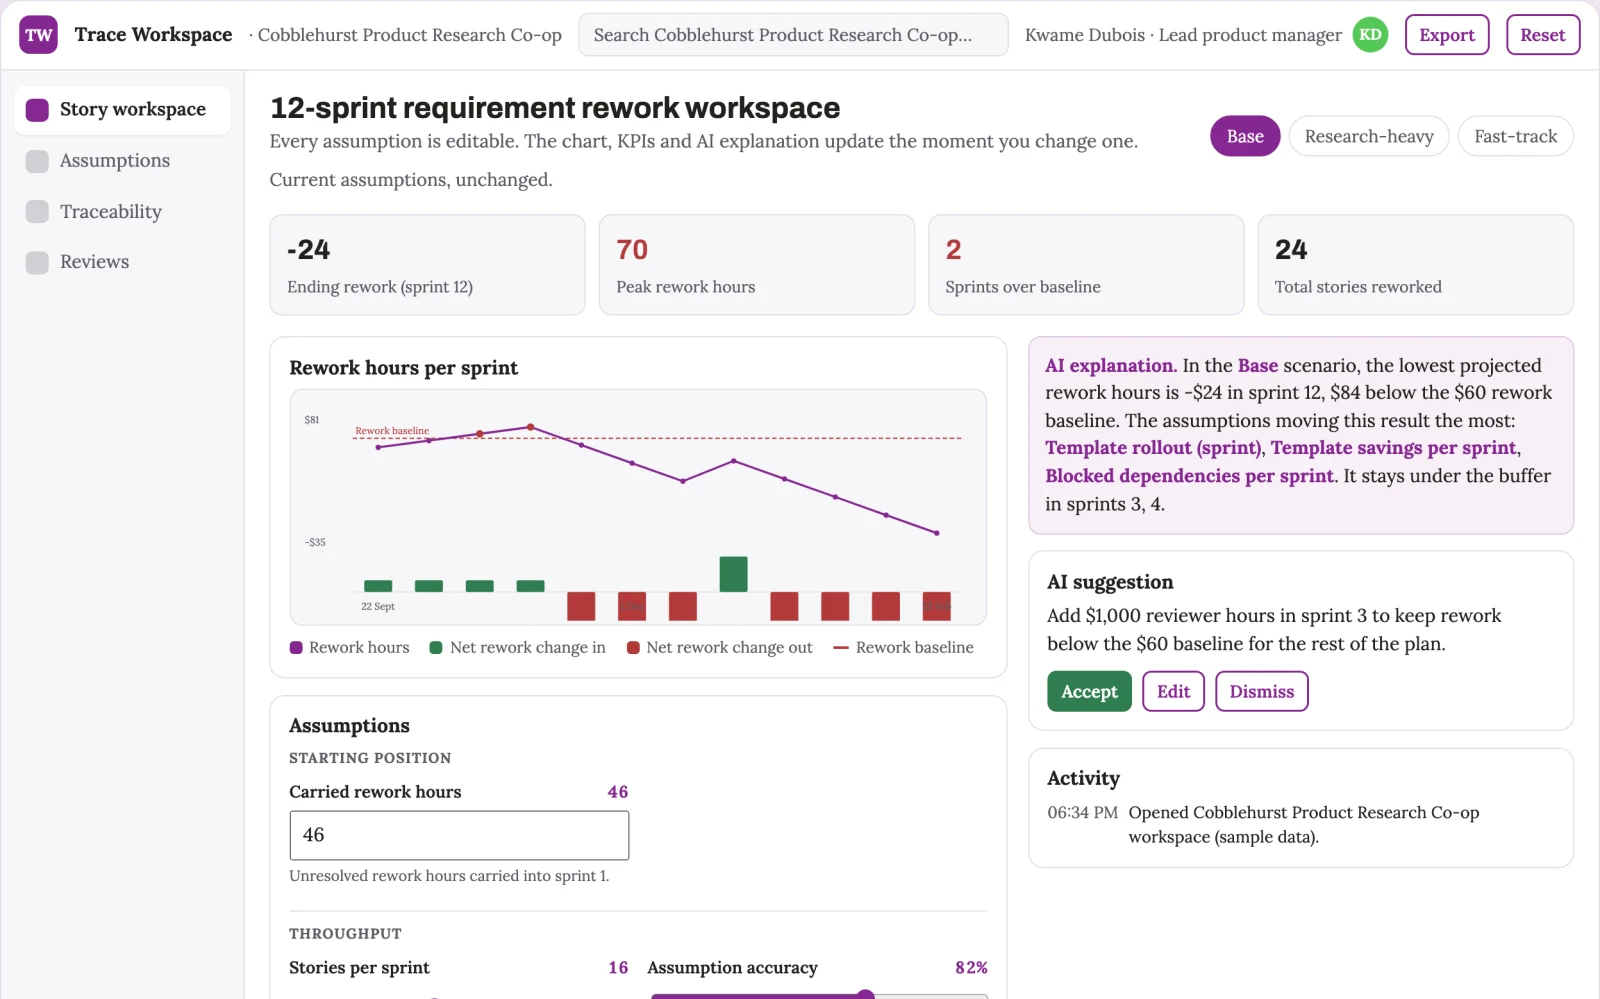This screenshot has height=999, width=1600.
Task: Click the 'Rework baseline' label in the chart
Action: pos(392,431)
